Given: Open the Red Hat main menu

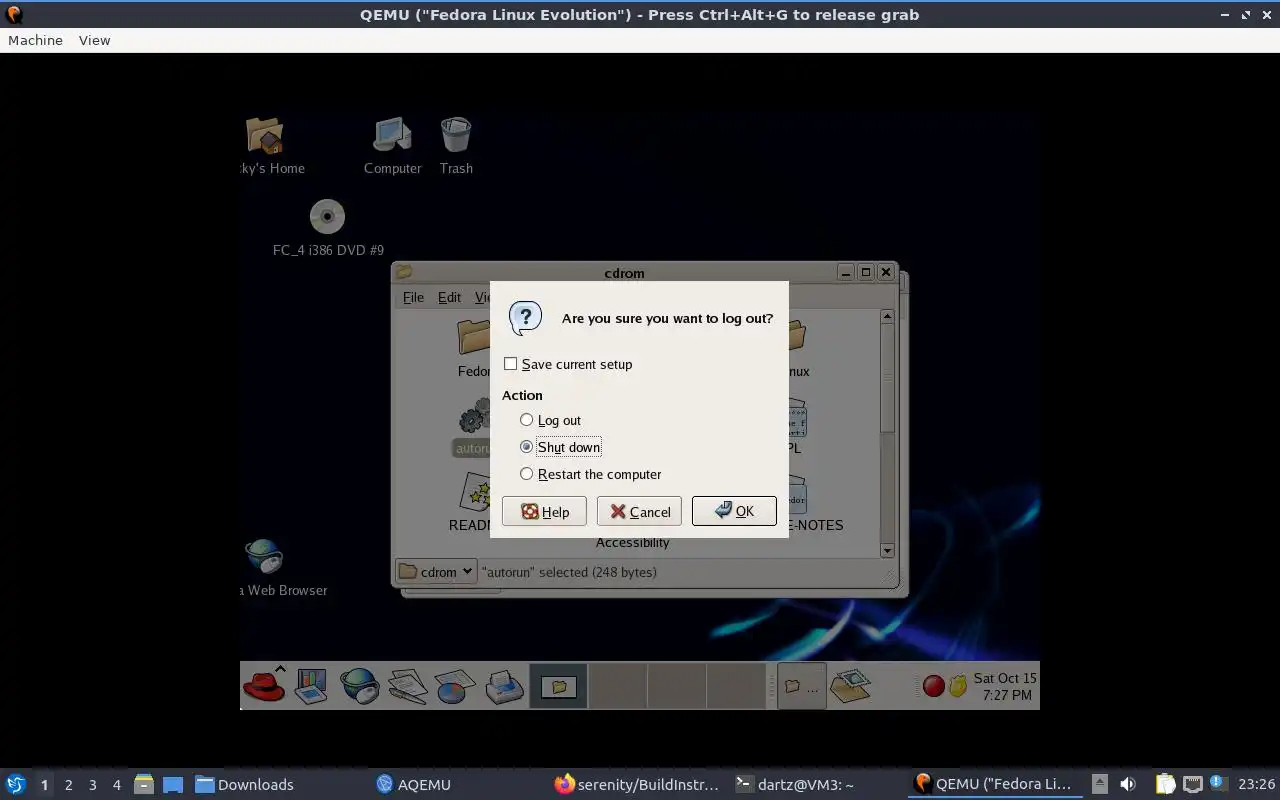Looking at the screenshot, I should click(264, 686).
